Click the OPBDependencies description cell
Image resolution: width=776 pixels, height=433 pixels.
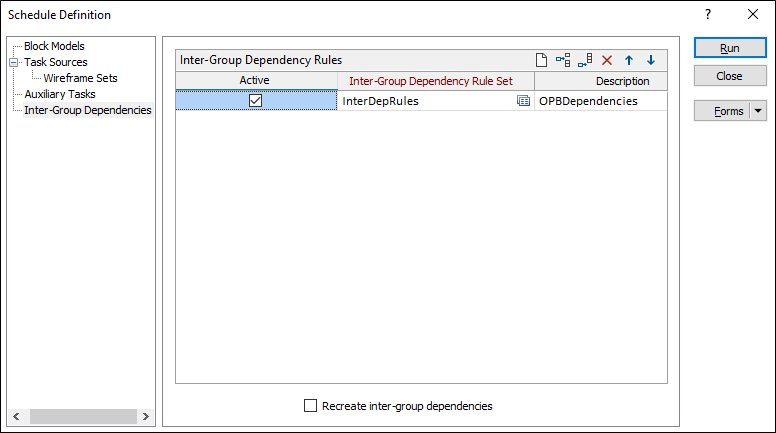click(601, 101)
